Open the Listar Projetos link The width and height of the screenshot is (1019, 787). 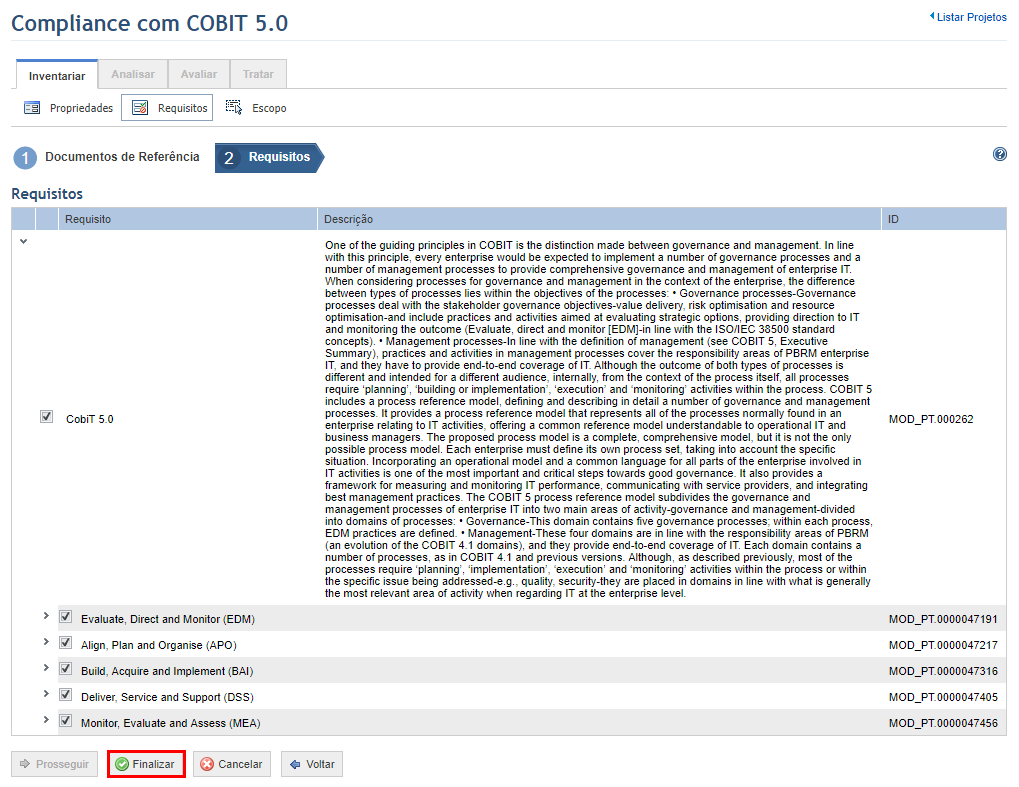968,17
